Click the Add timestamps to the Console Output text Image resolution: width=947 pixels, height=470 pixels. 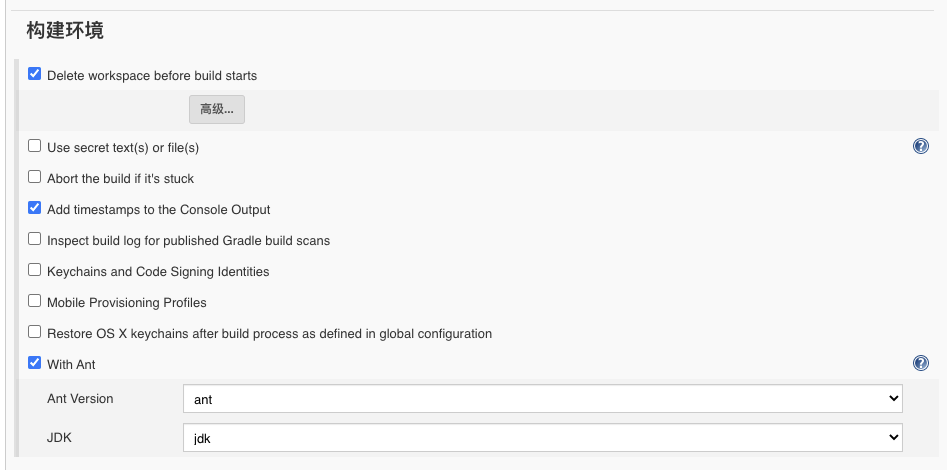[x=159, y=210]
